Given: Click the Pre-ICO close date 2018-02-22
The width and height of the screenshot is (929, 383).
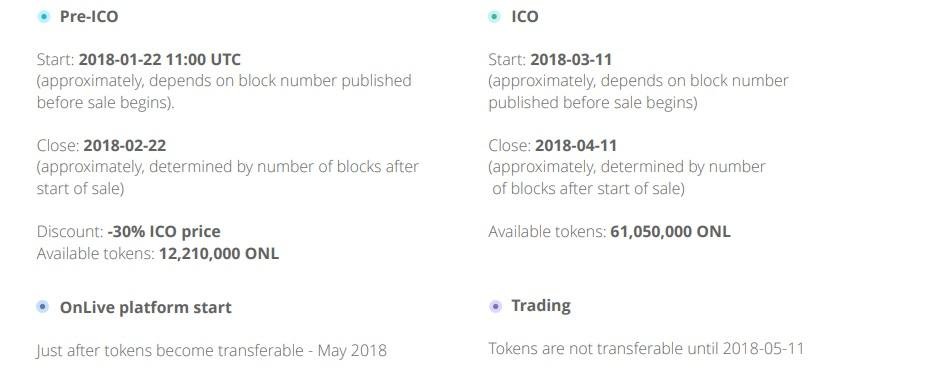Looking at the screenshot, I should (125, 145).
